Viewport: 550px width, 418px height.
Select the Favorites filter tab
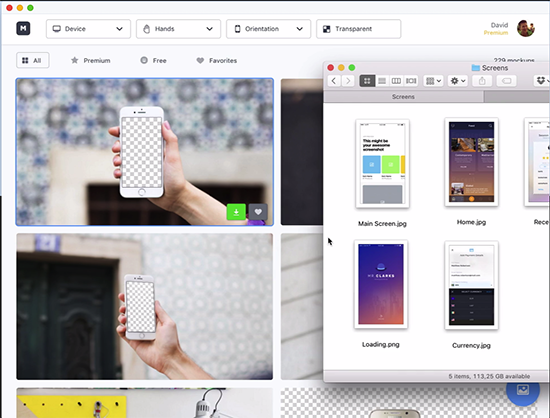(x=217, y=61)
